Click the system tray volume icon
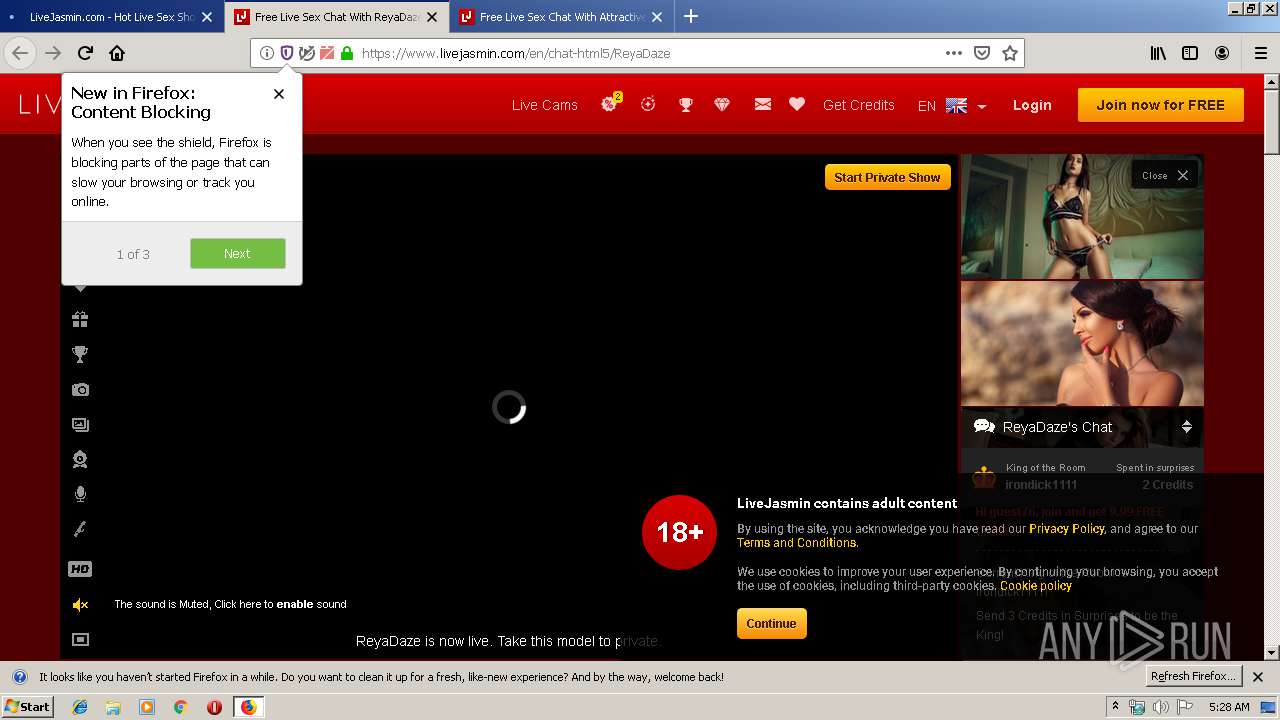The image size is (1280, 720). pos(1161,707)
